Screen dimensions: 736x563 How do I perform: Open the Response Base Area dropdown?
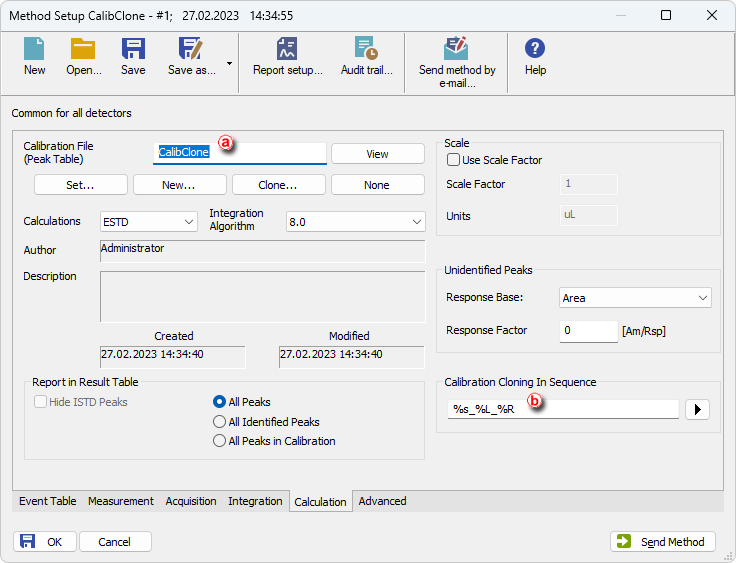pyautogui.click(x=635, y=298)
